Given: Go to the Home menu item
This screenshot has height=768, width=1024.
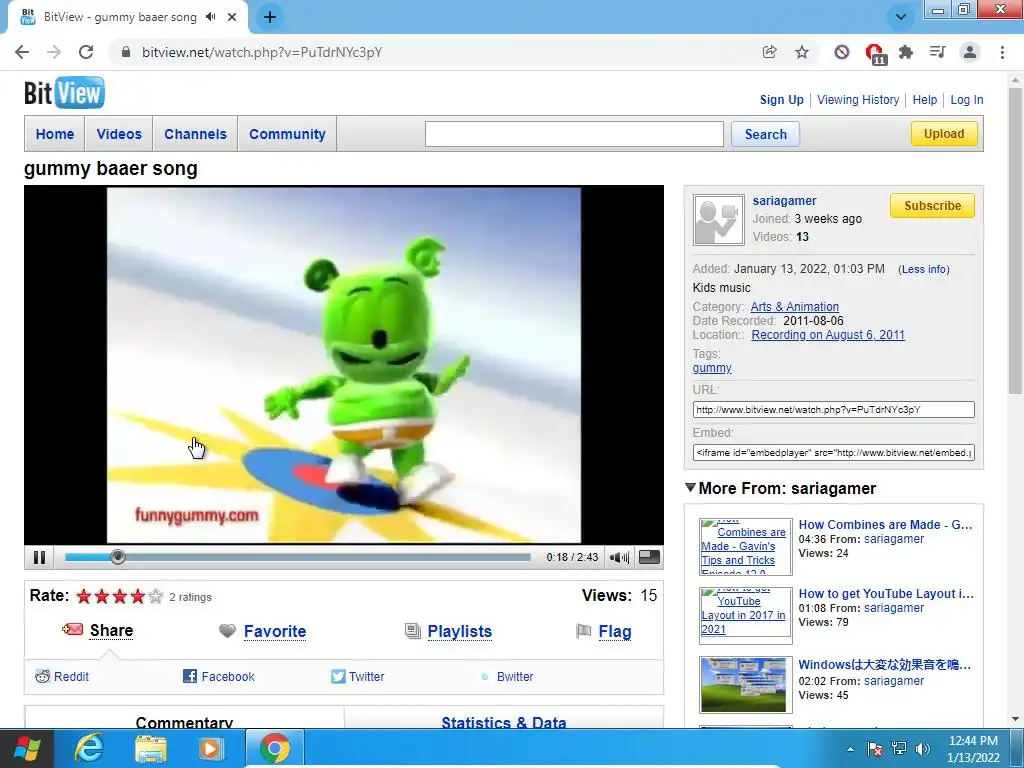Looking at the screenshot, I should [x=55, y=134].
